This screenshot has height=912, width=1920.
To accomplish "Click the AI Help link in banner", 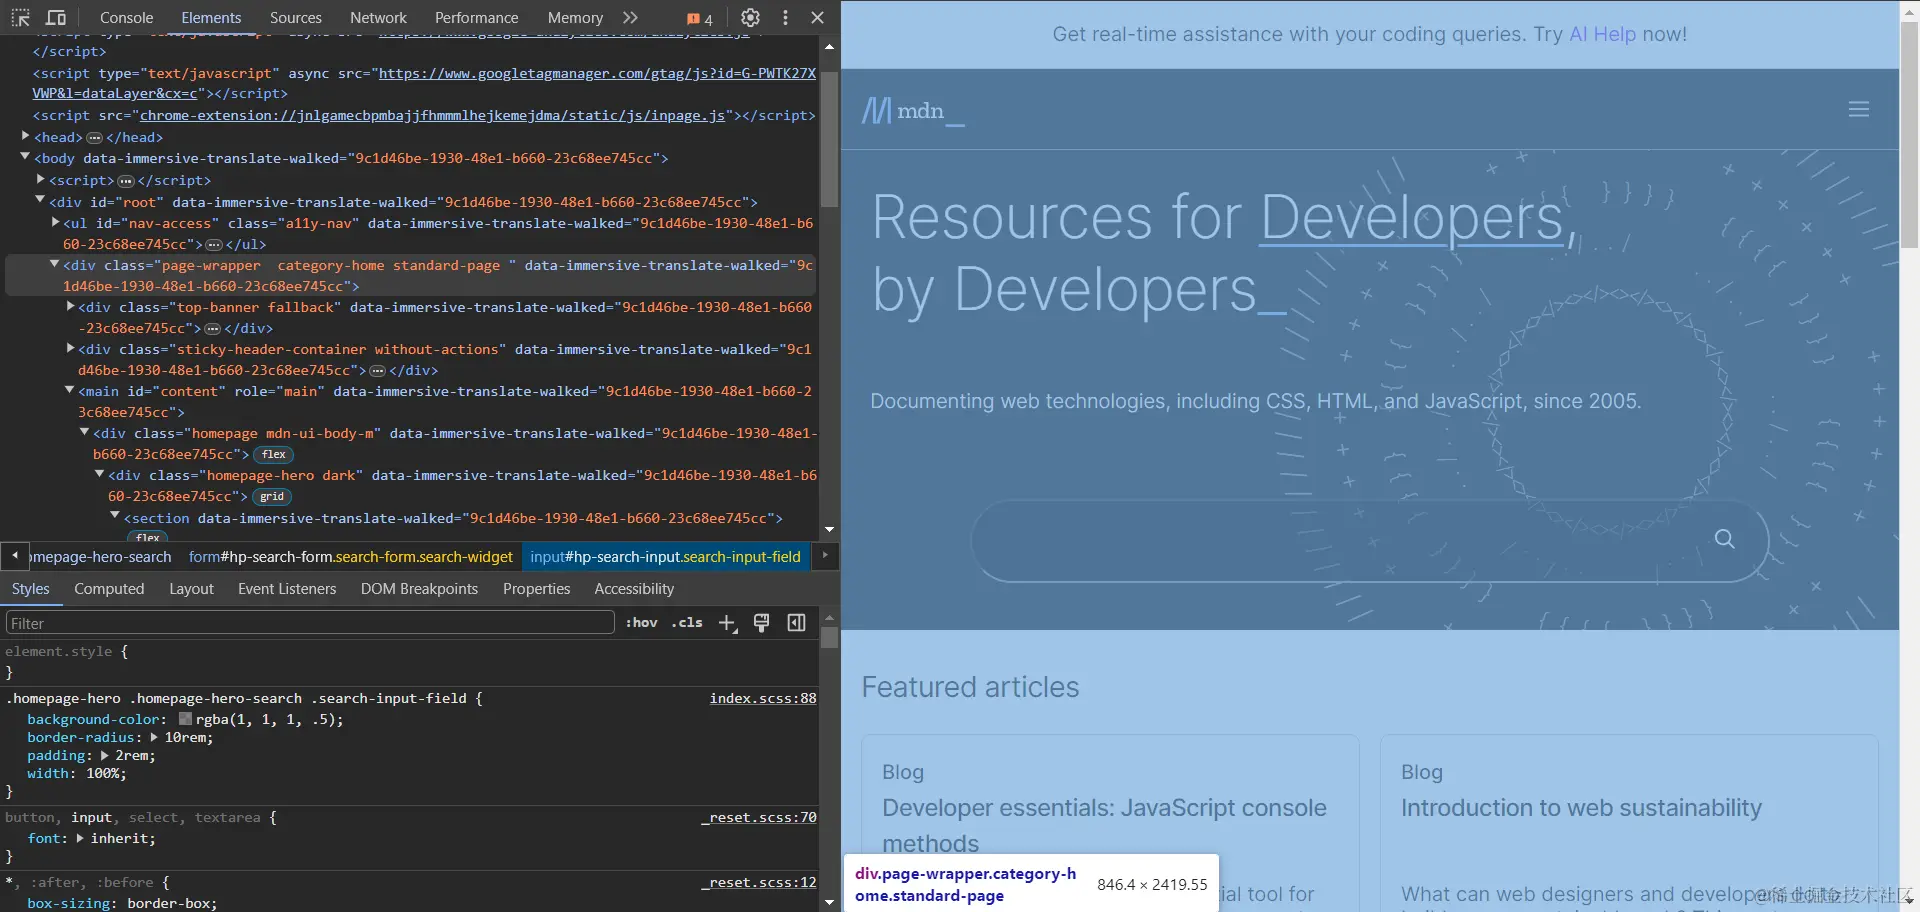I will (x=1602, y=34).
